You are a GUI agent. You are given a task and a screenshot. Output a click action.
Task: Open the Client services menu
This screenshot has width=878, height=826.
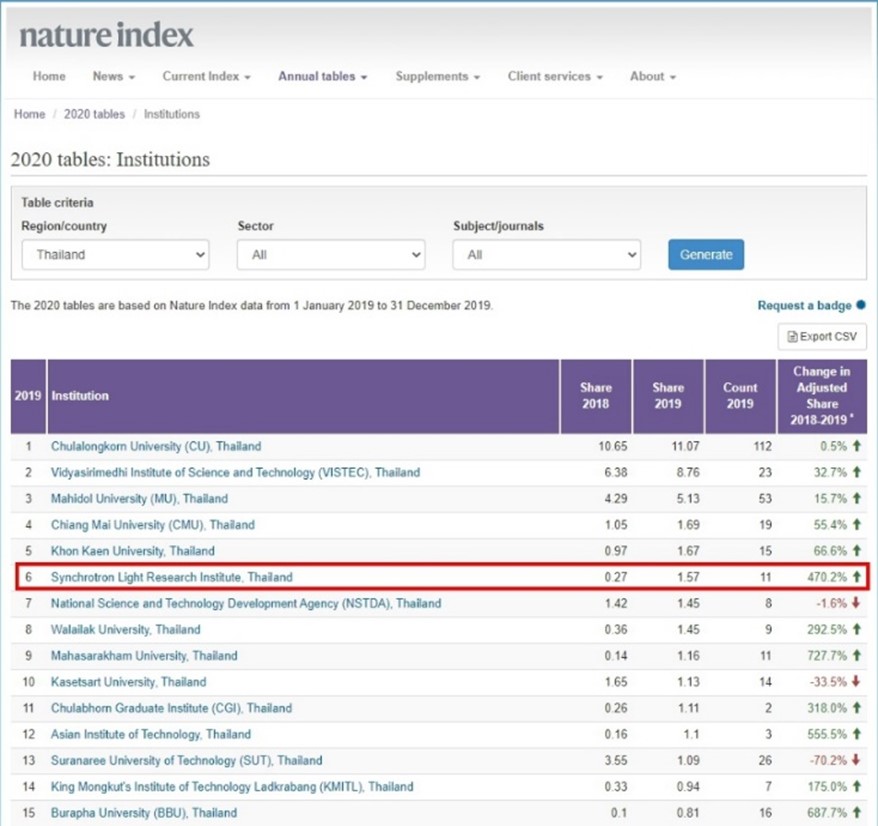555,77
